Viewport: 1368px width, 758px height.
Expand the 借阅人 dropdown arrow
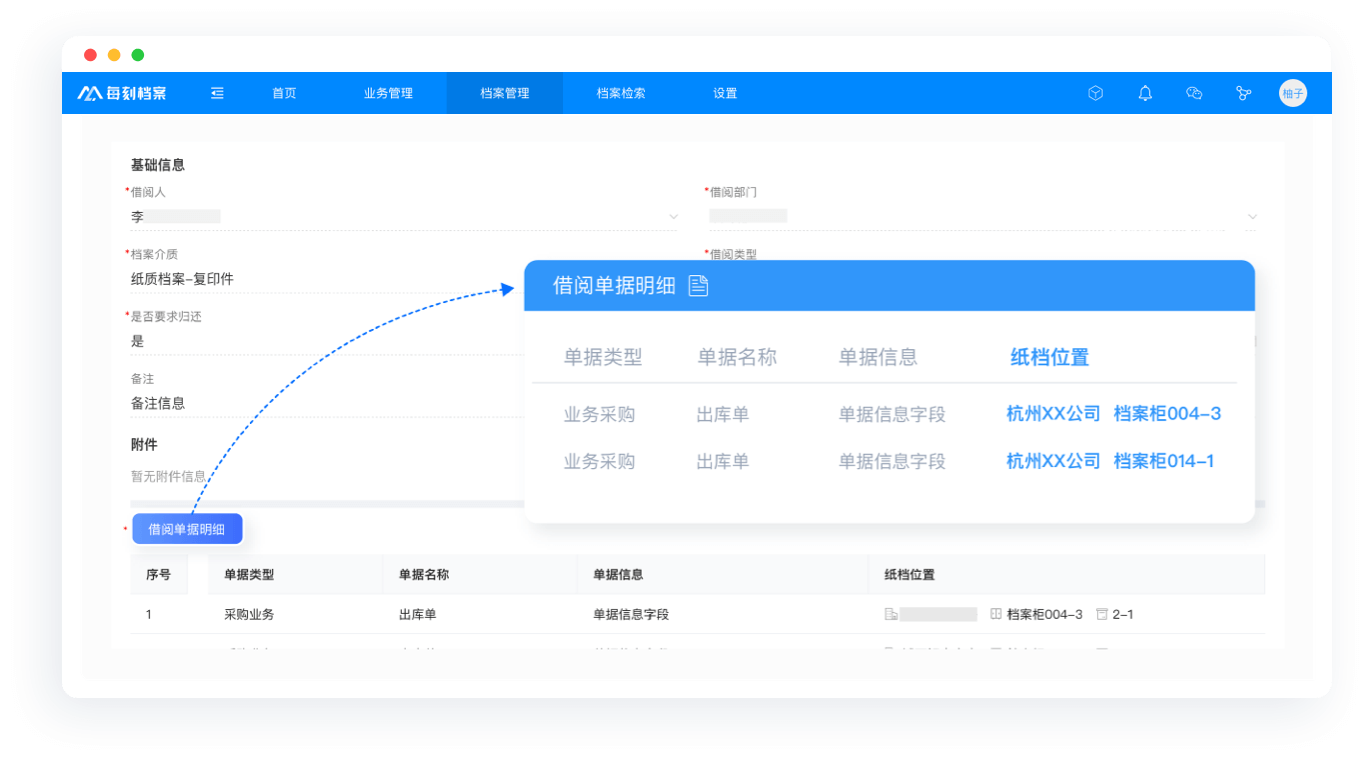pos(673,217)
